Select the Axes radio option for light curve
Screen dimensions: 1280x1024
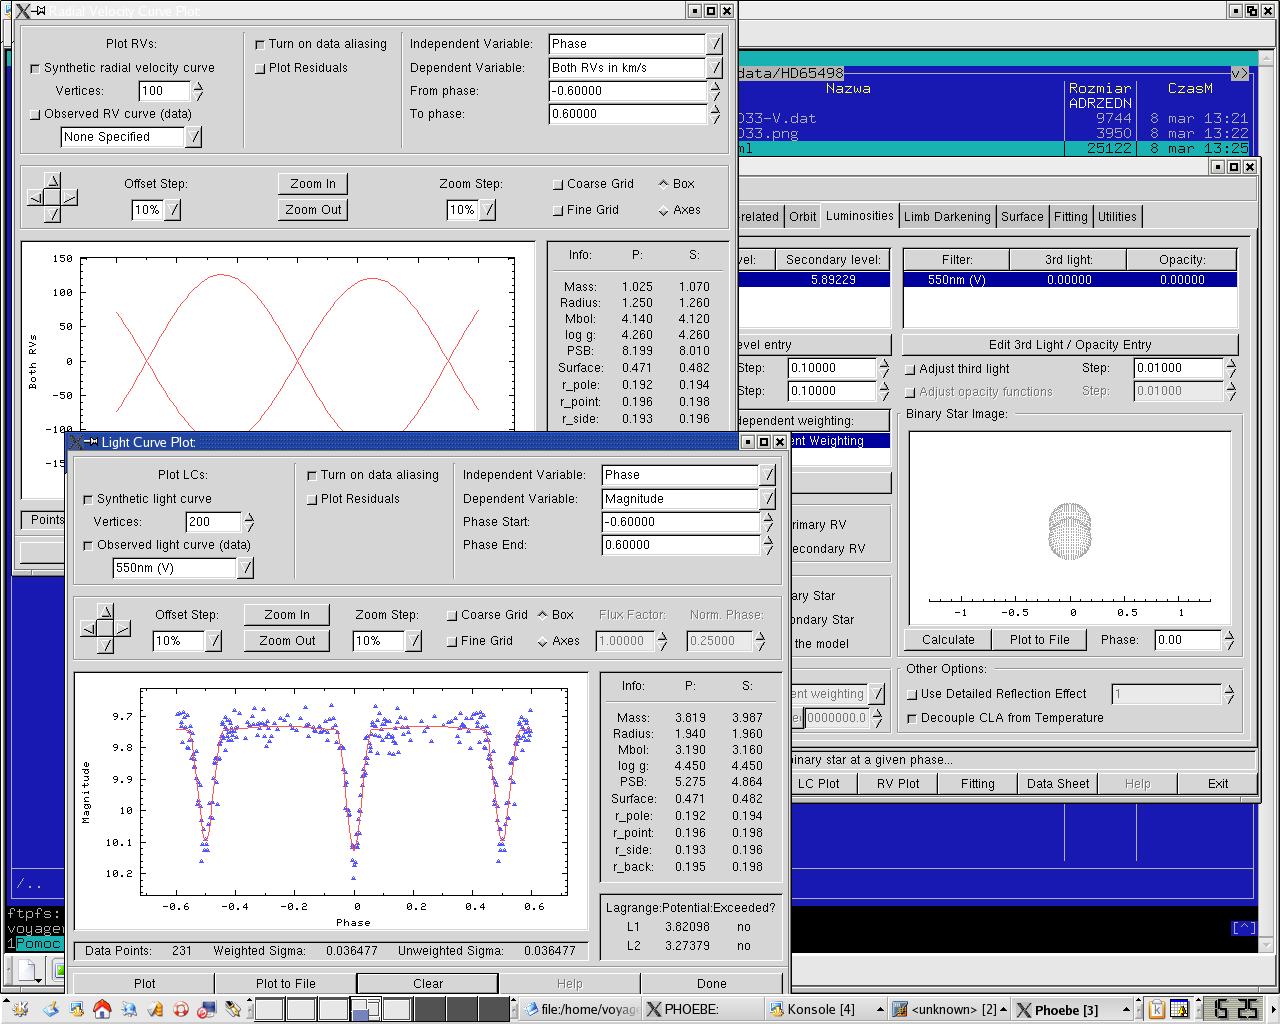[543, 641]
